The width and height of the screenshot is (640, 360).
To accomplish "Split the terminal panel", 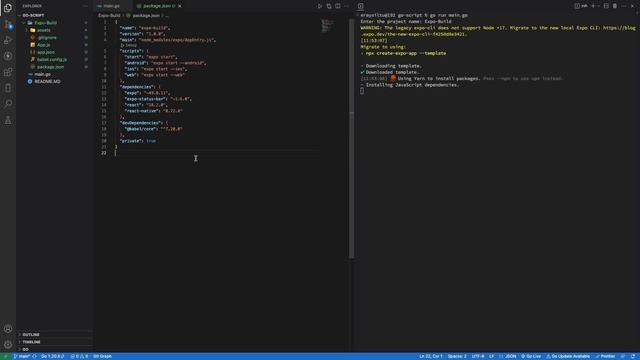I will pyautogui.click(x=606, y=6).
